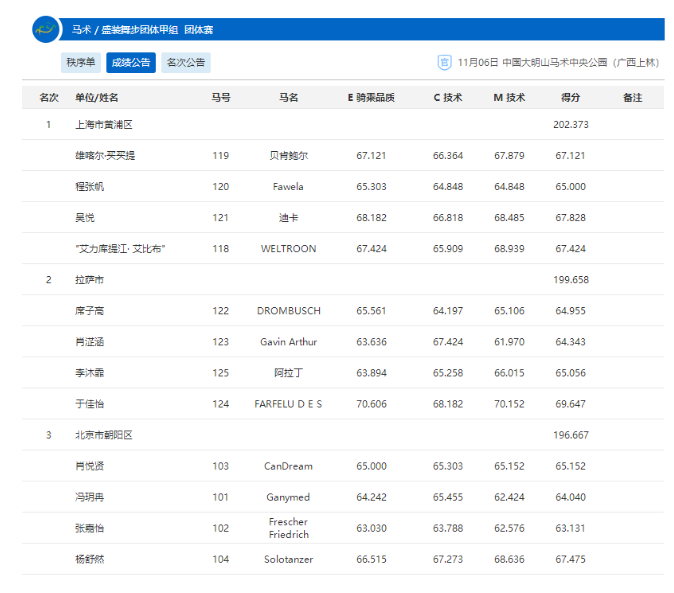
Task: Click the 名次 column header
Action: [x=48, y=98]
